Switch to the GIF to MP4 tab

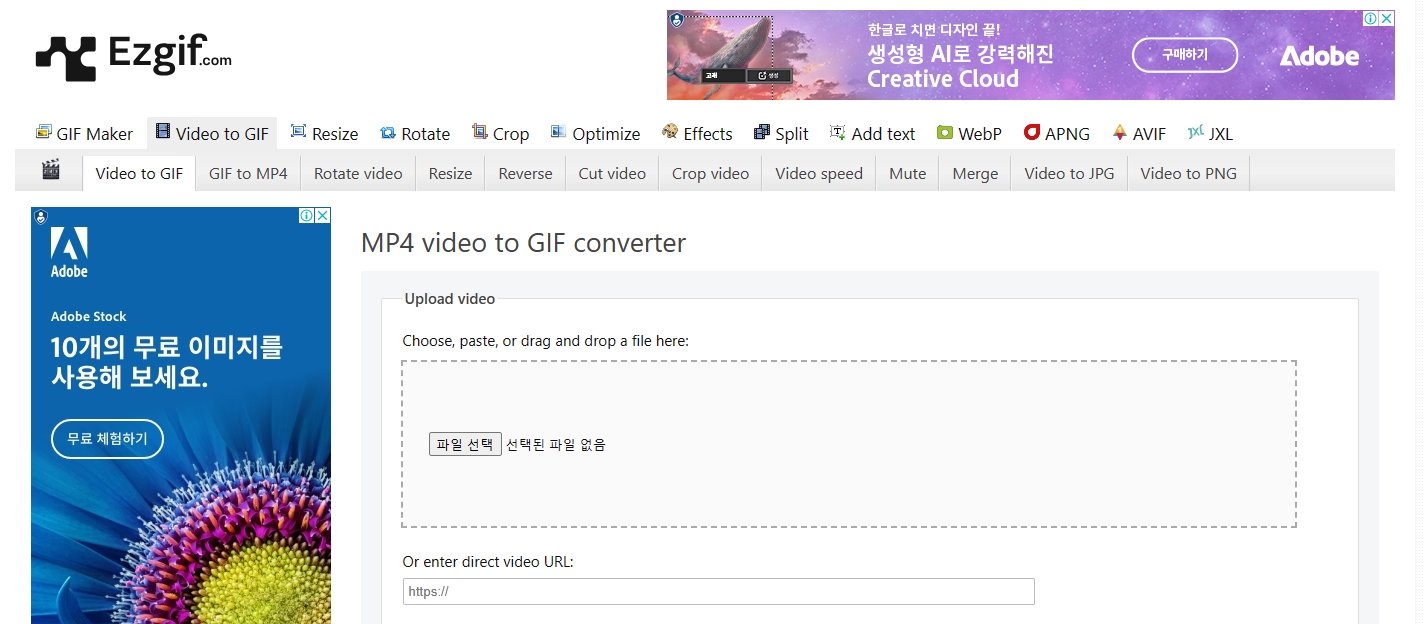248,173
